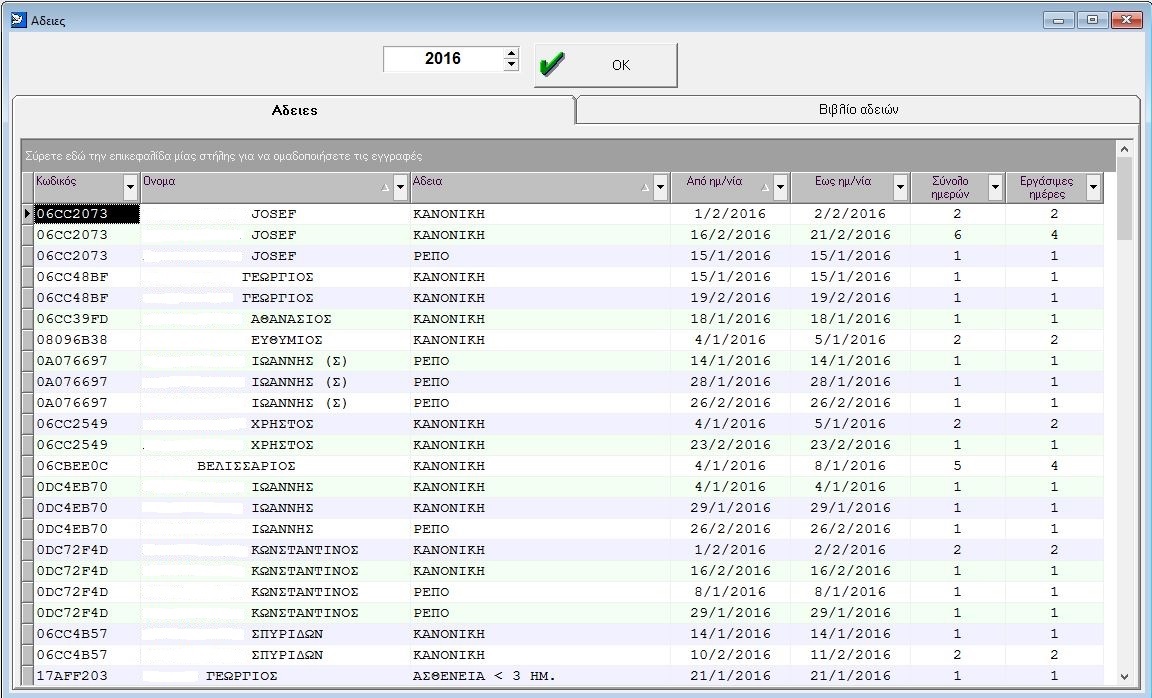
Task: Maximize the Άδειες window
Action: point(1093,20)
